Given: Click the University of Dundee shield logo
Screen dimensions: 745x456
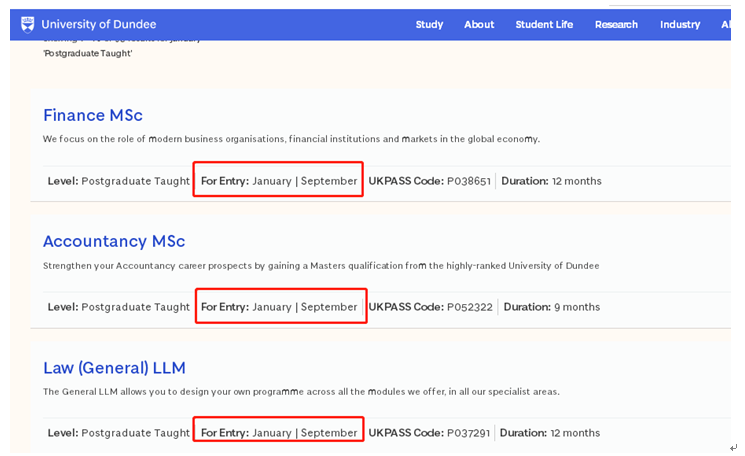Looking at the screenshot, I should point(27,24).
